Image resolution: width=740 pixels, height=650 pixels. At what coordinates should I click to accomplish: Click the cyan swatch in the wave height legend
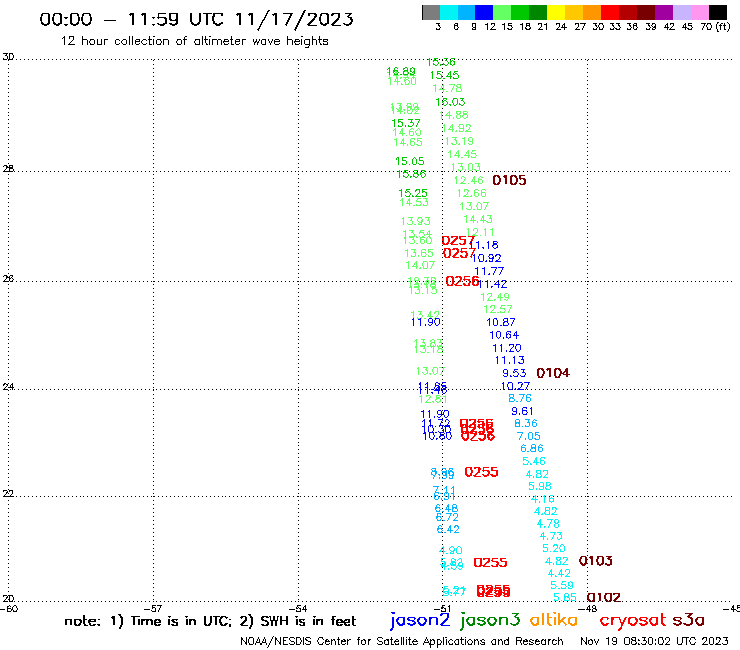(x=448, y=12)
